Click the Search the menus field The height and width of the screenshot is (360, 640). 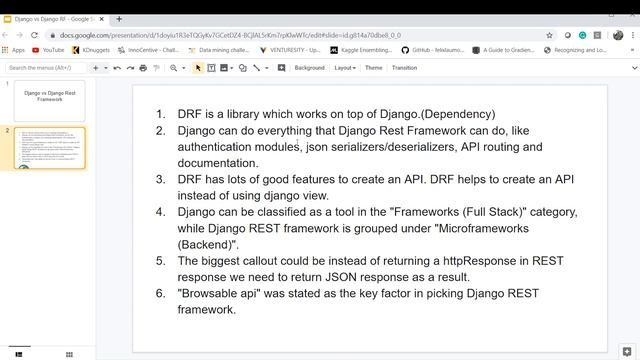tap(46, 68)
